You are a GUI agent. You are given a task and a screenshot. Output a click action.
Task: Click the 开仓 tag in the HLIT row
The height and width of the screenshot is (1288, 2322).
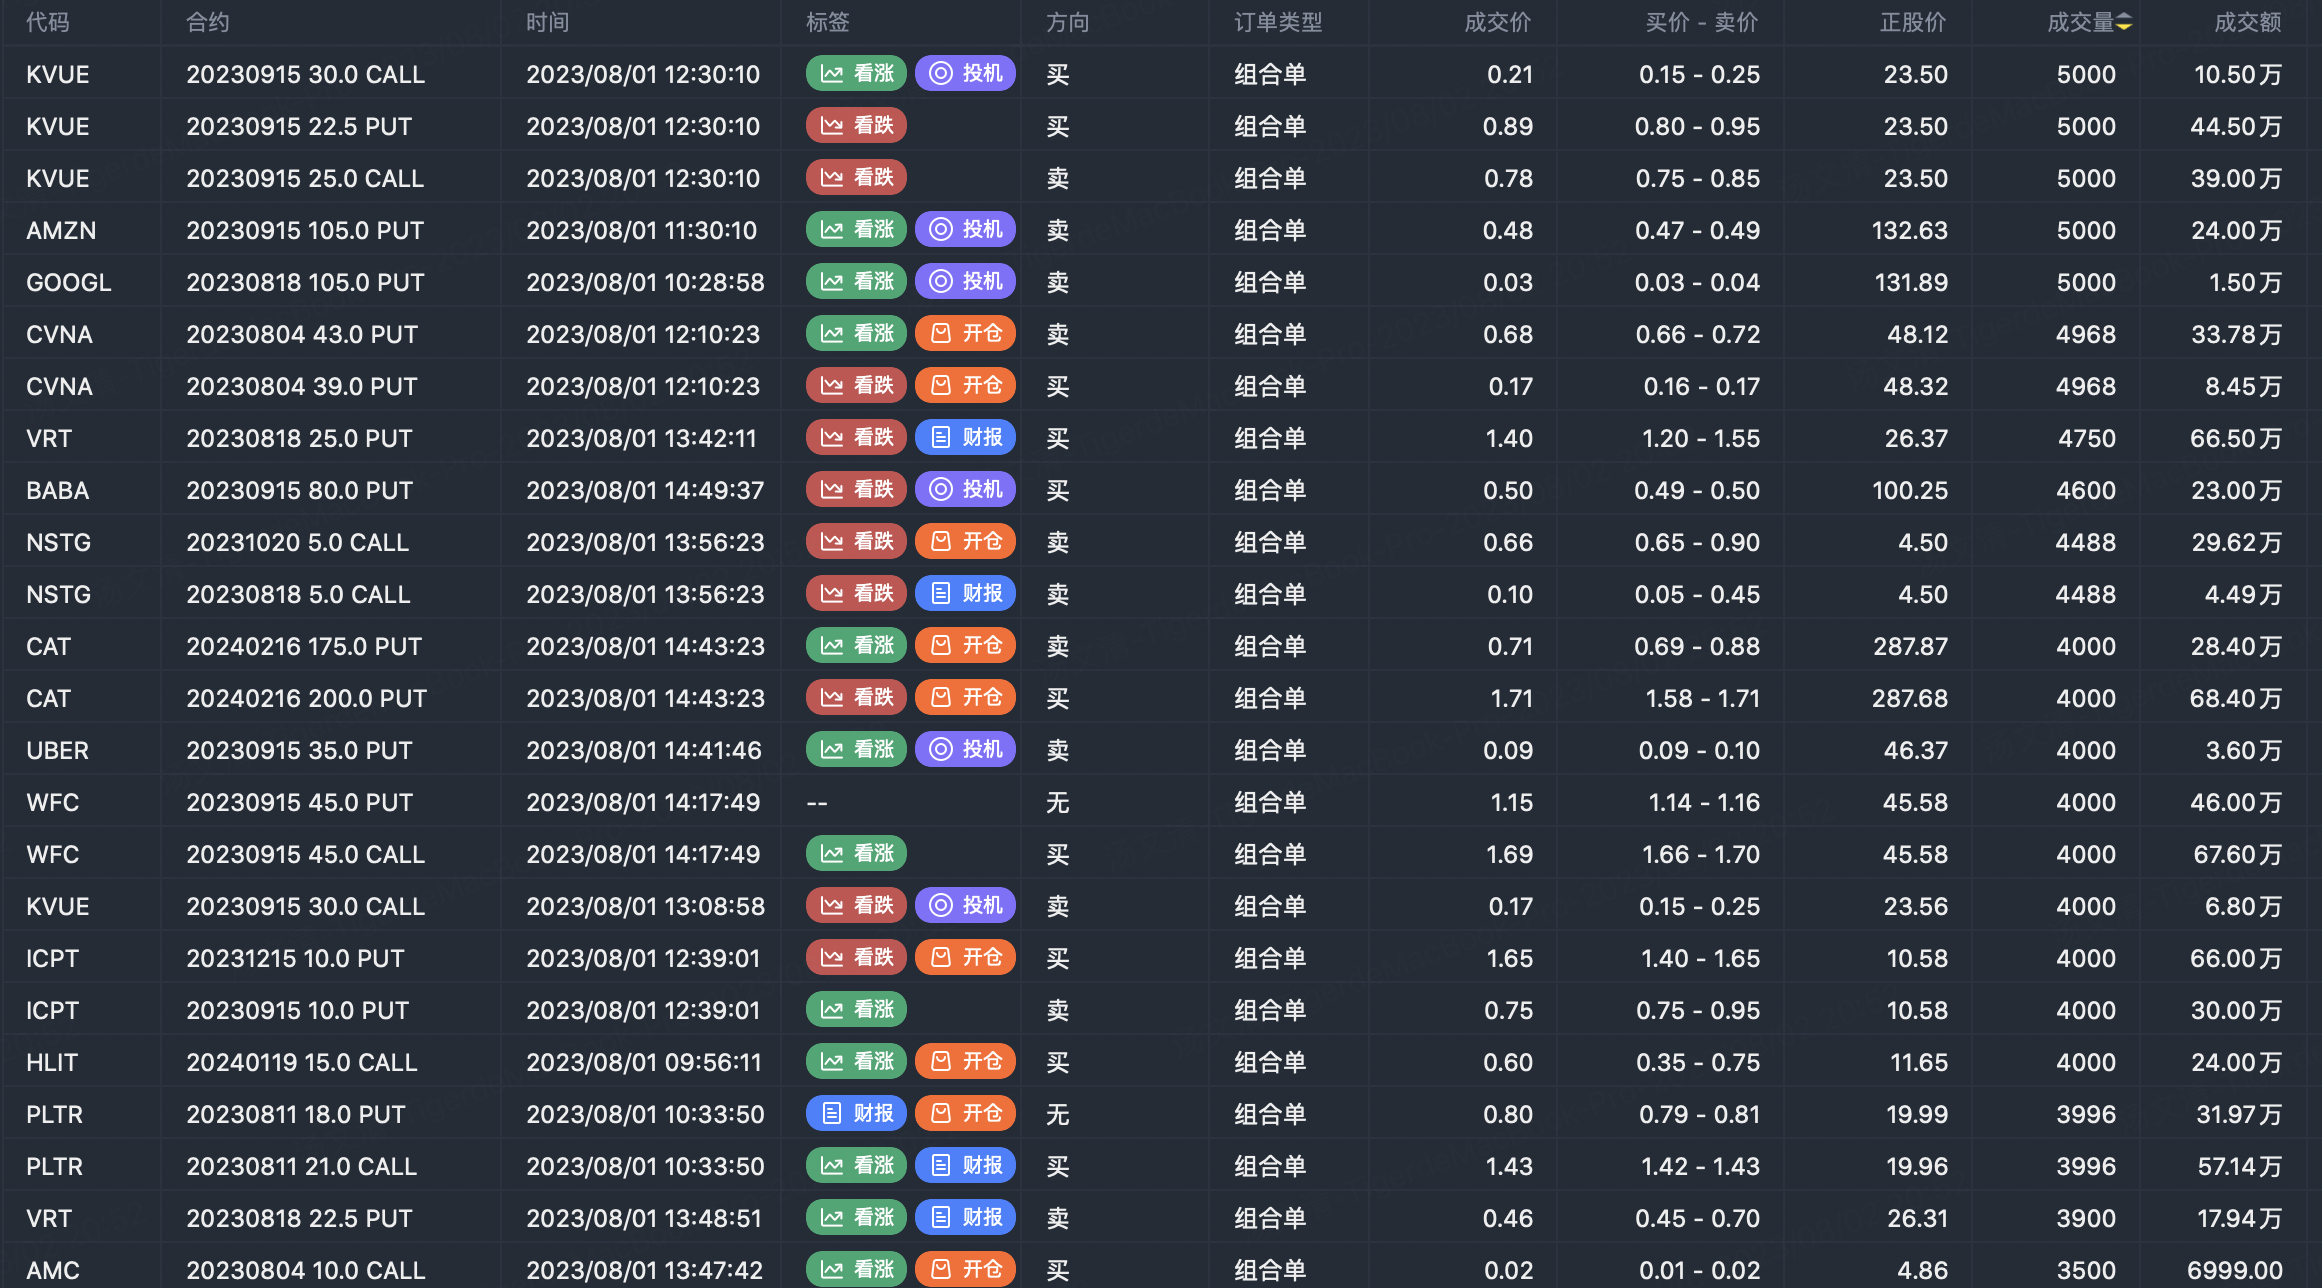(966, 1061)
